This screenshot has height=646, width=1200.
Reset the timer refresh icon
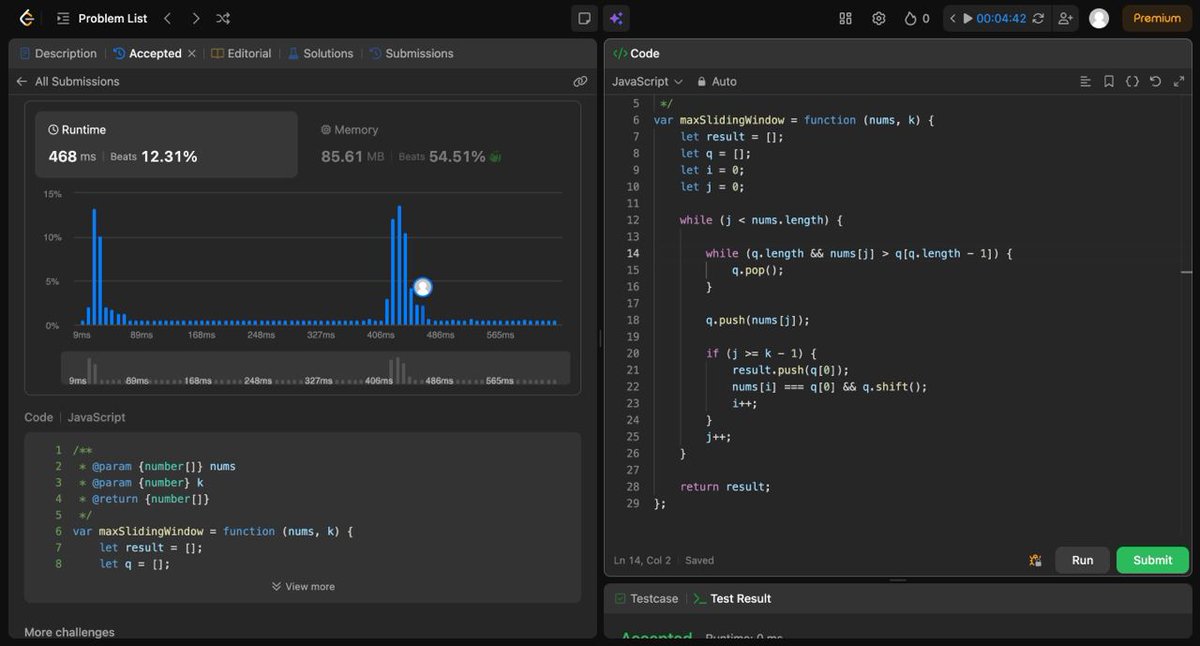coord(1038,18)
